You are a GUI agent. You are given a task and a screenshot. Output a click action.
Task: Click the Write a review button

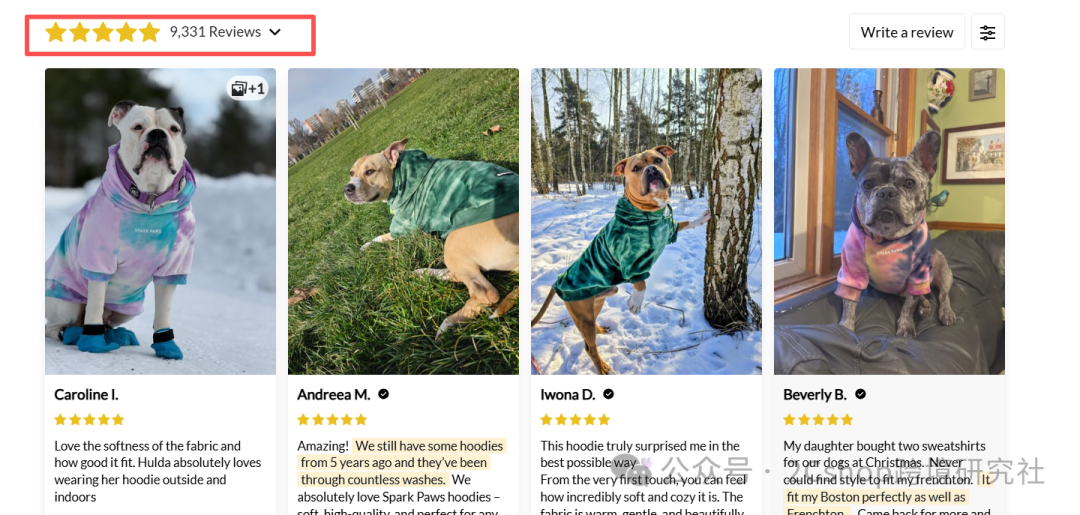tap(906, 32)
